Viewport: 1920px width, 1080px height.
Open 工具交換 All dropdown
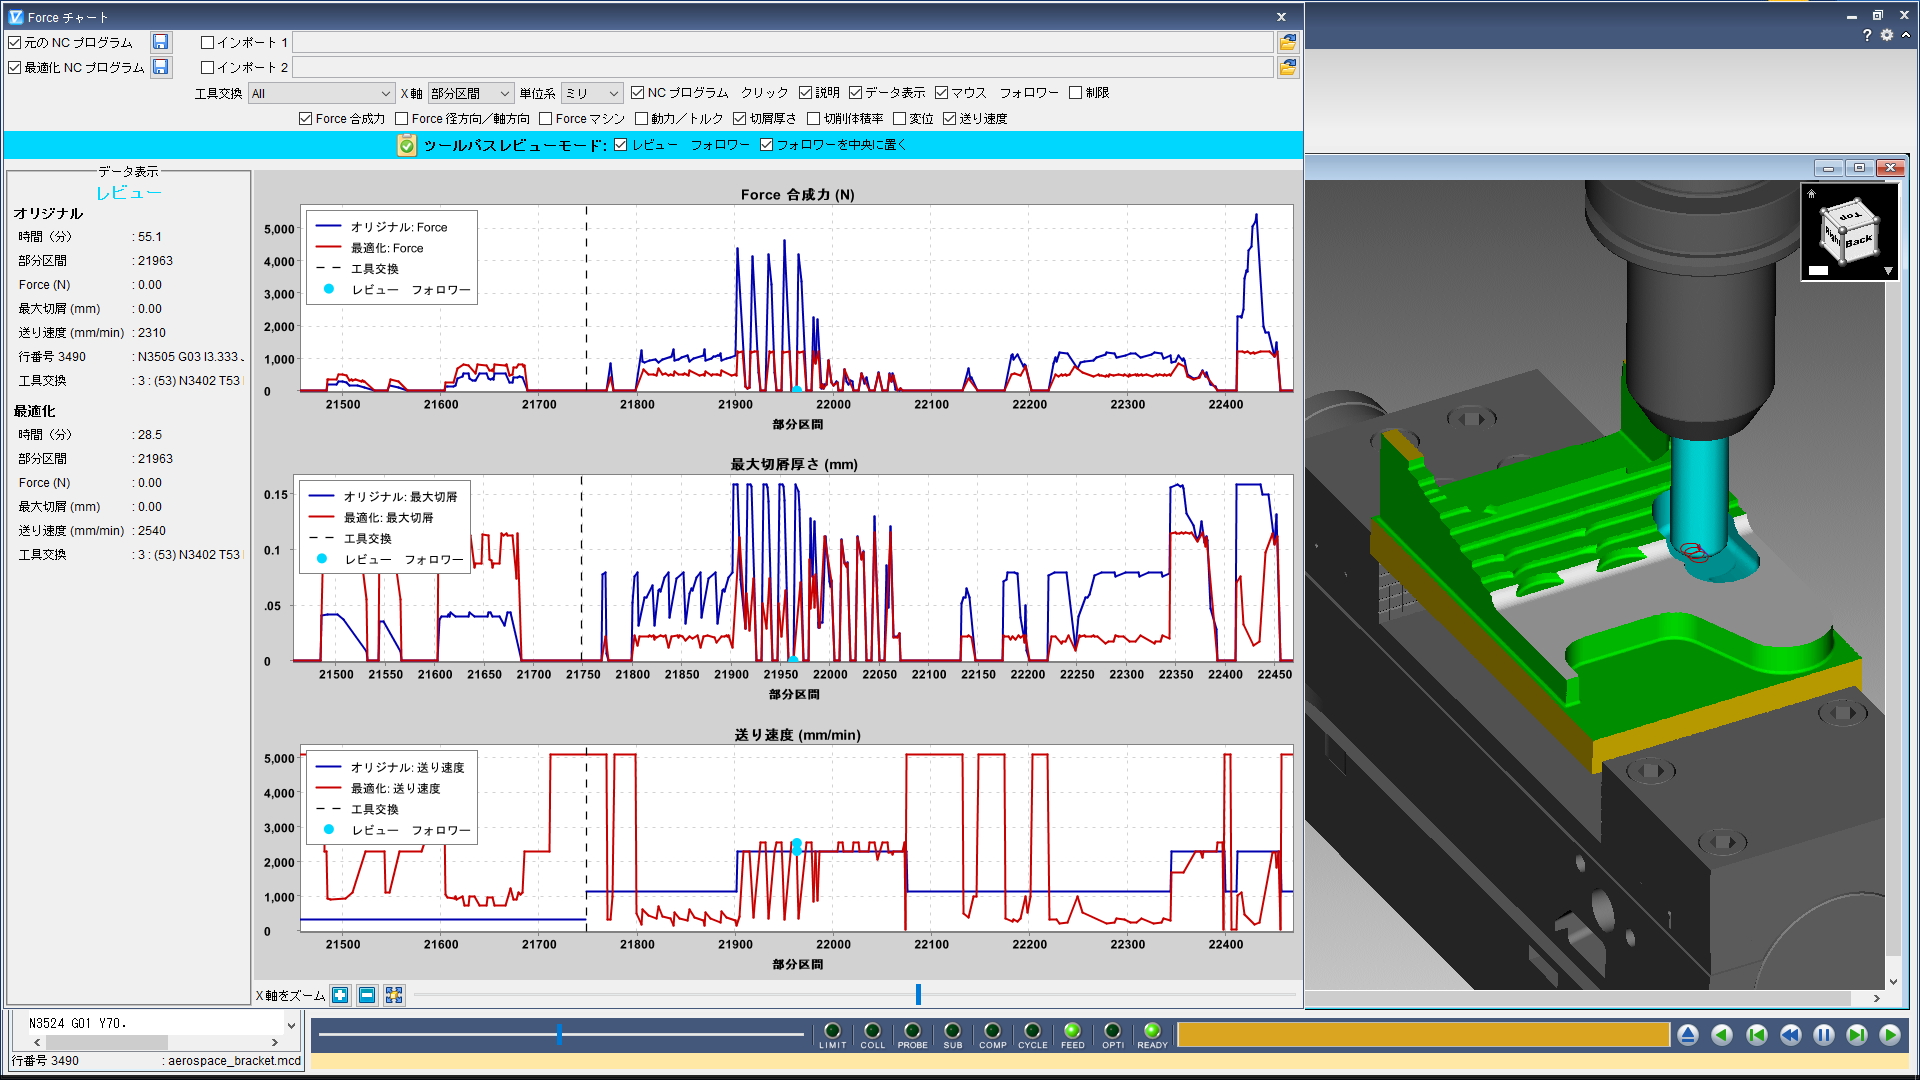321,93
